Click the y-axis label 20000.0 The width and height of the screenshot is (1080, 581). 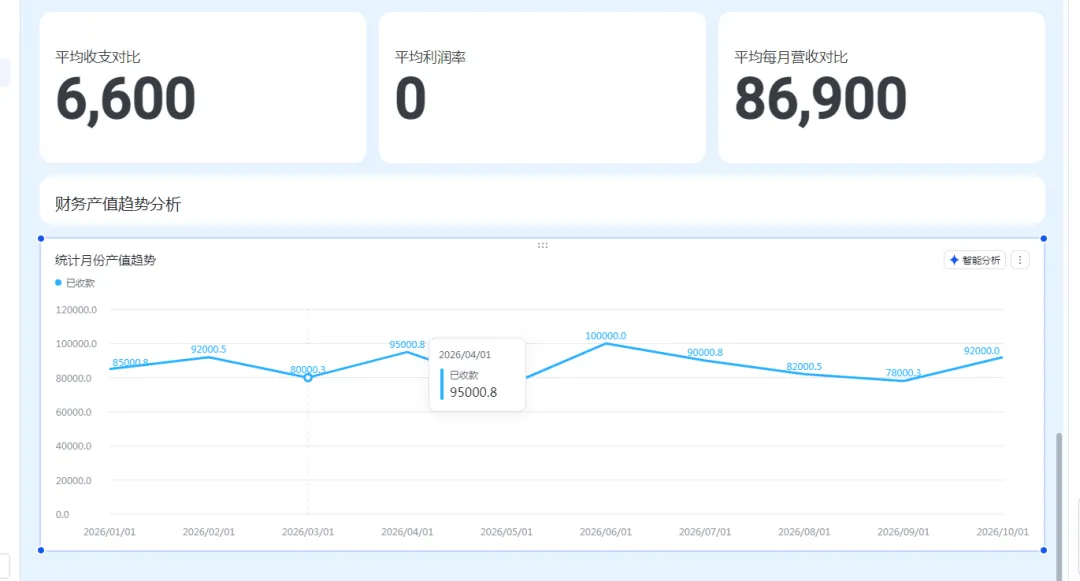(73, 480)
